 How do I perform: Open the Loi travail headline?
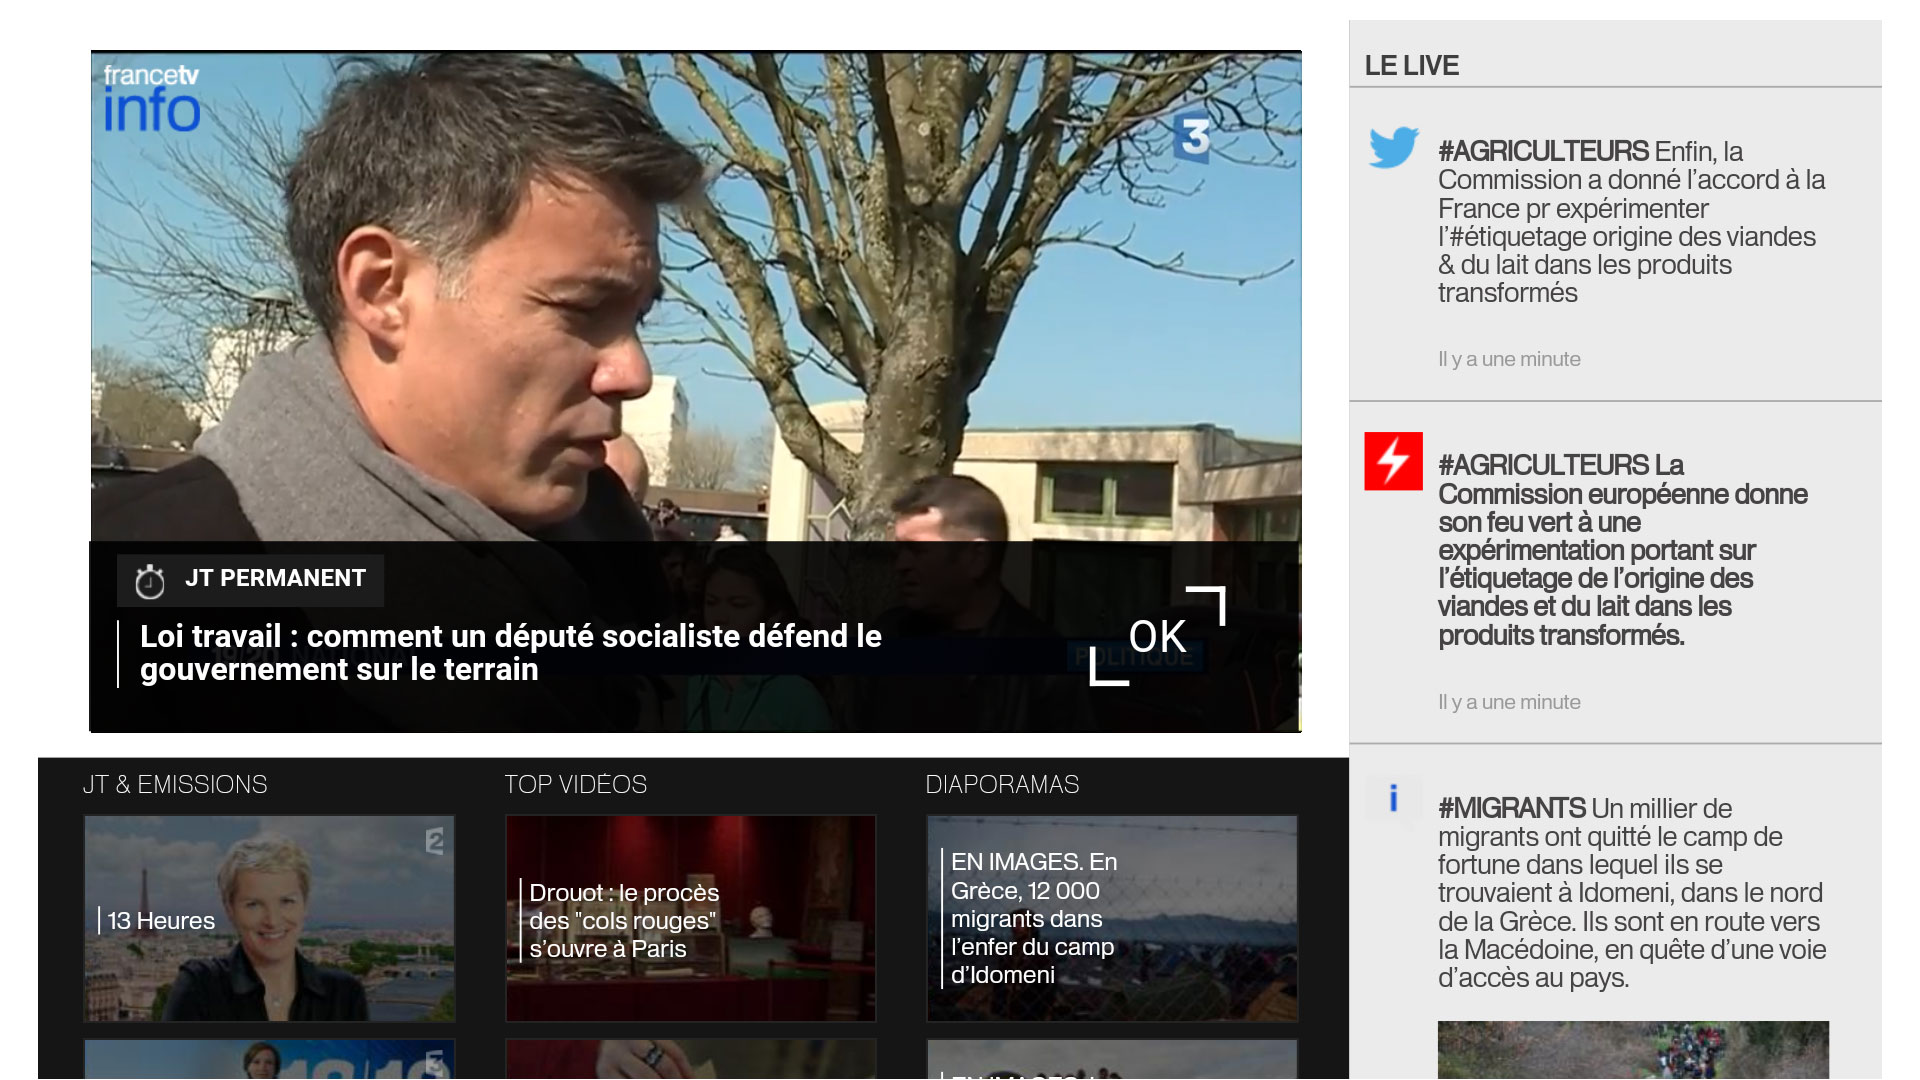pos(511,653)
